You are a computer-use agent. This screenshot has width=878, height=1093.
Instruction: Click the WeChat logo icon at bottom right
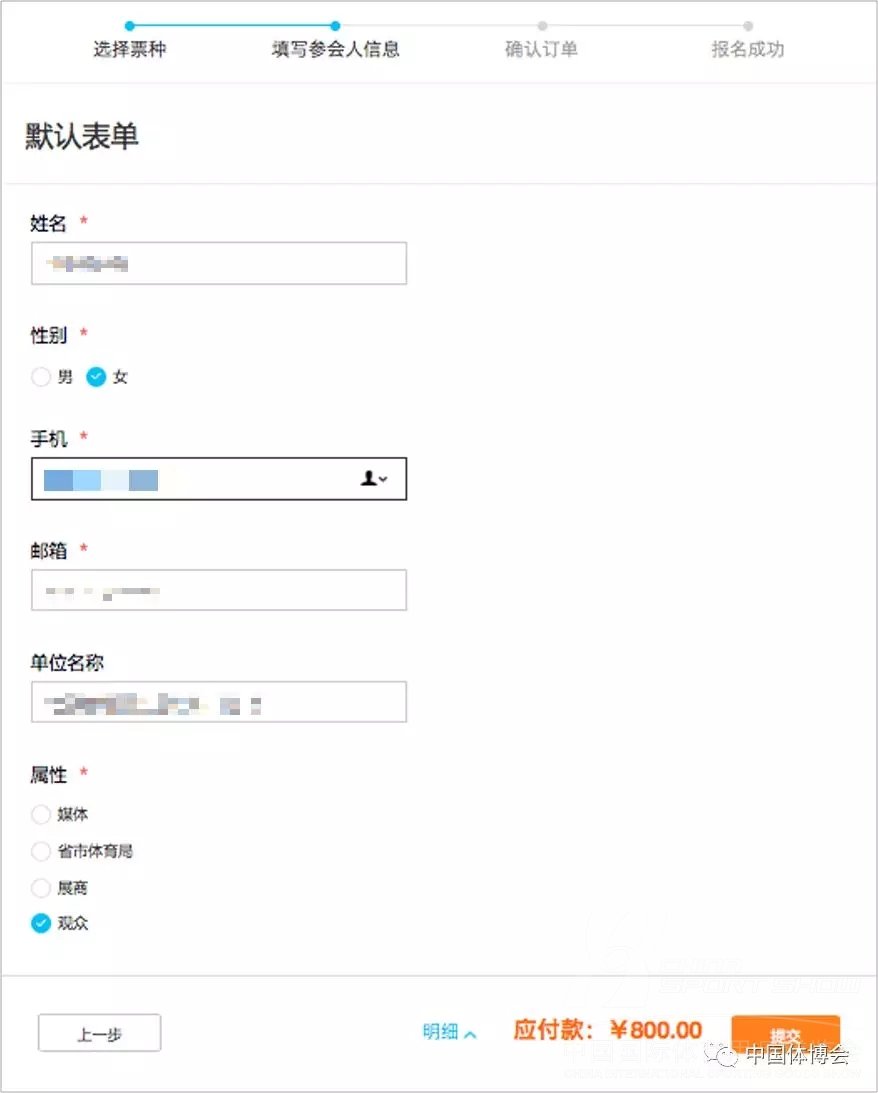(x=721, y=1053)
